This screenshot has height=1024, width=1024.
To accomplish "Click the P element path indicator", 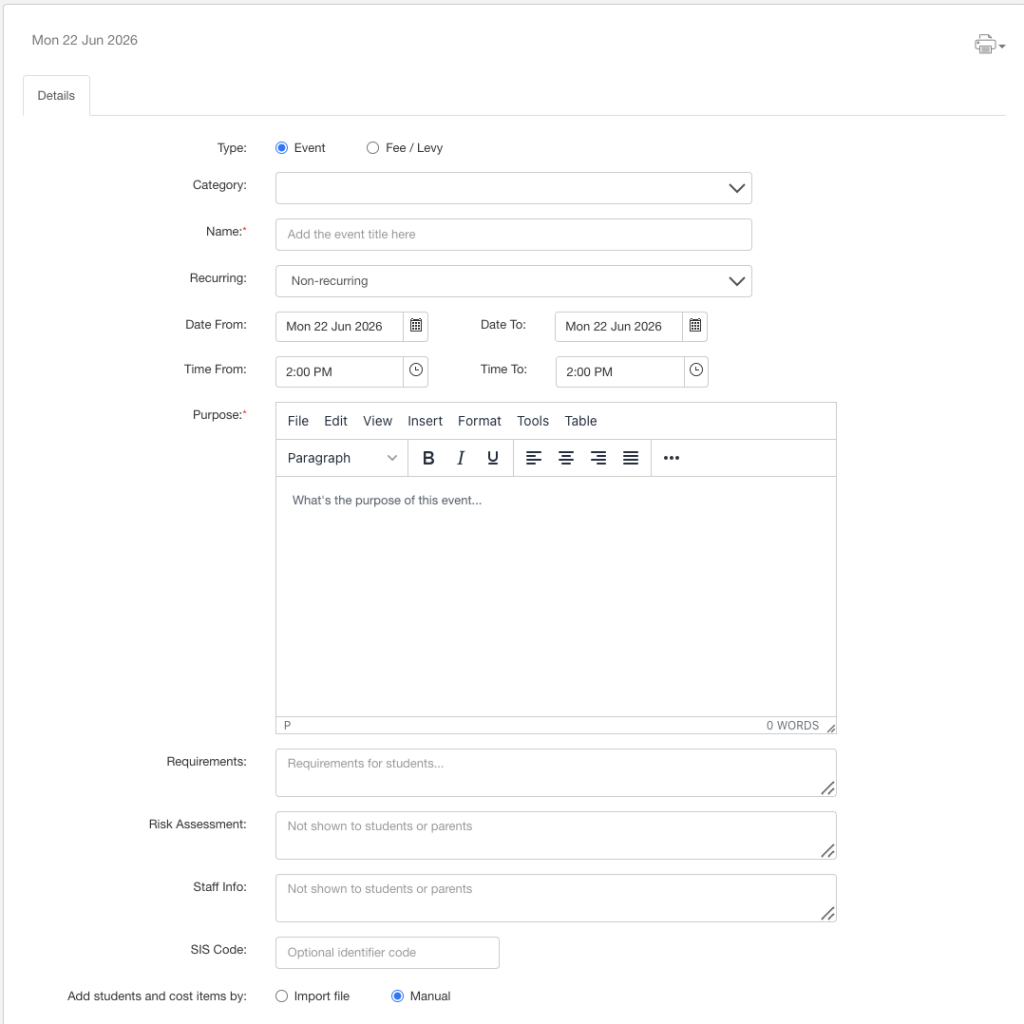I will tap(287, 726).
